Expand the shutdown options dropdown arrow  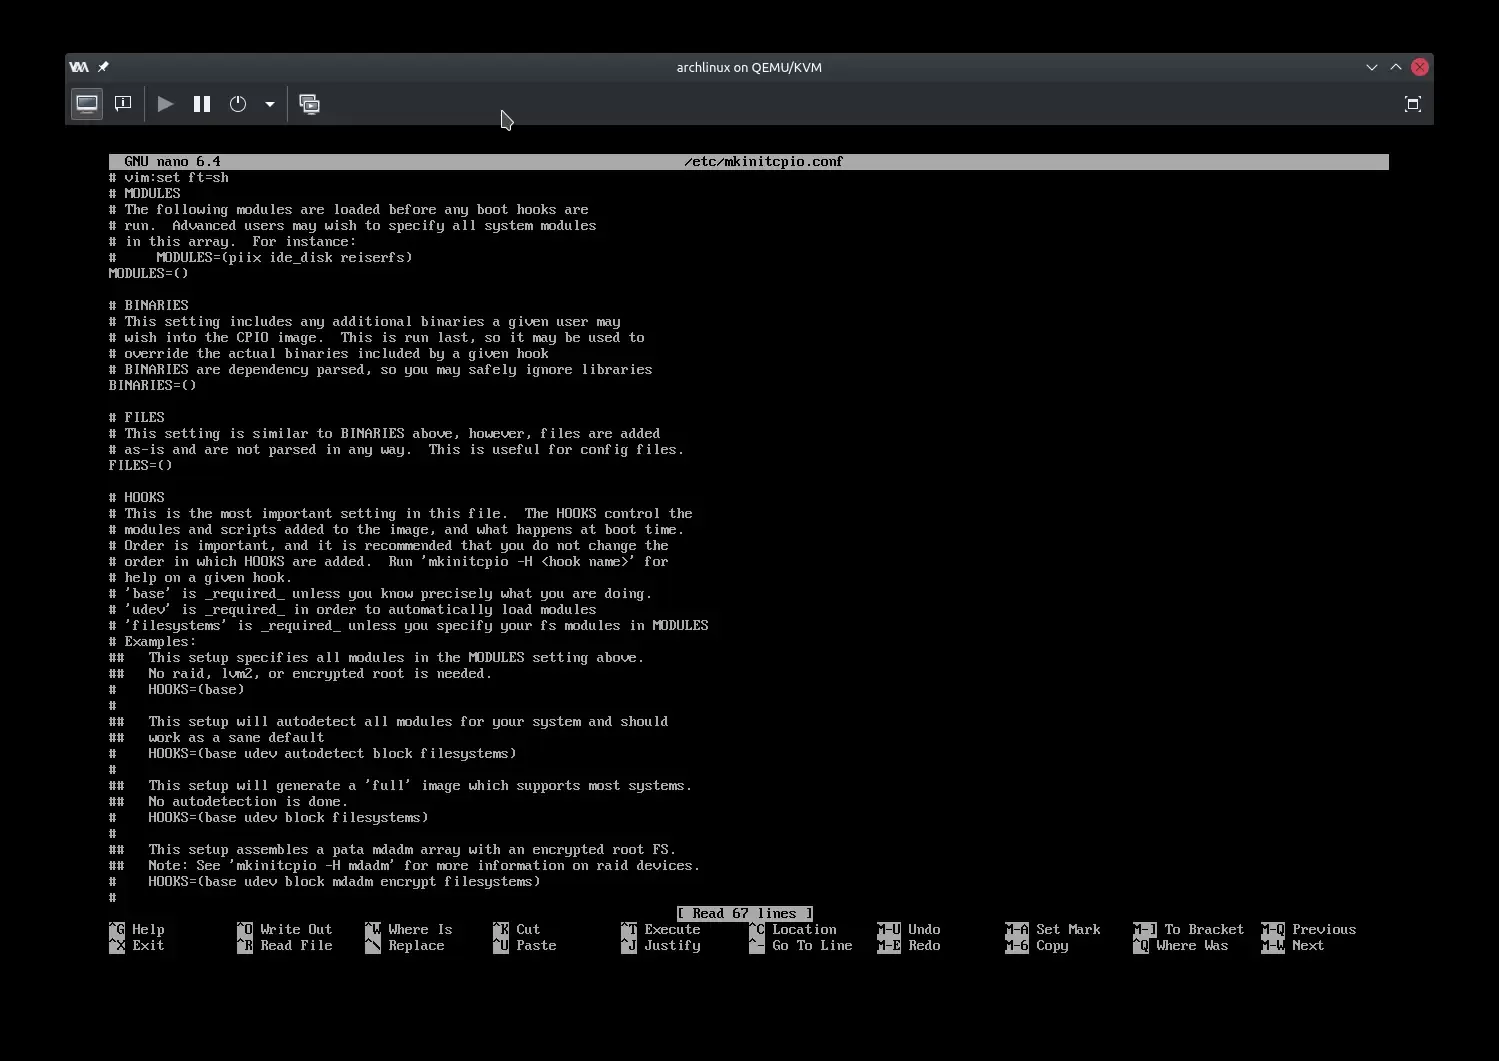point(270,104)
